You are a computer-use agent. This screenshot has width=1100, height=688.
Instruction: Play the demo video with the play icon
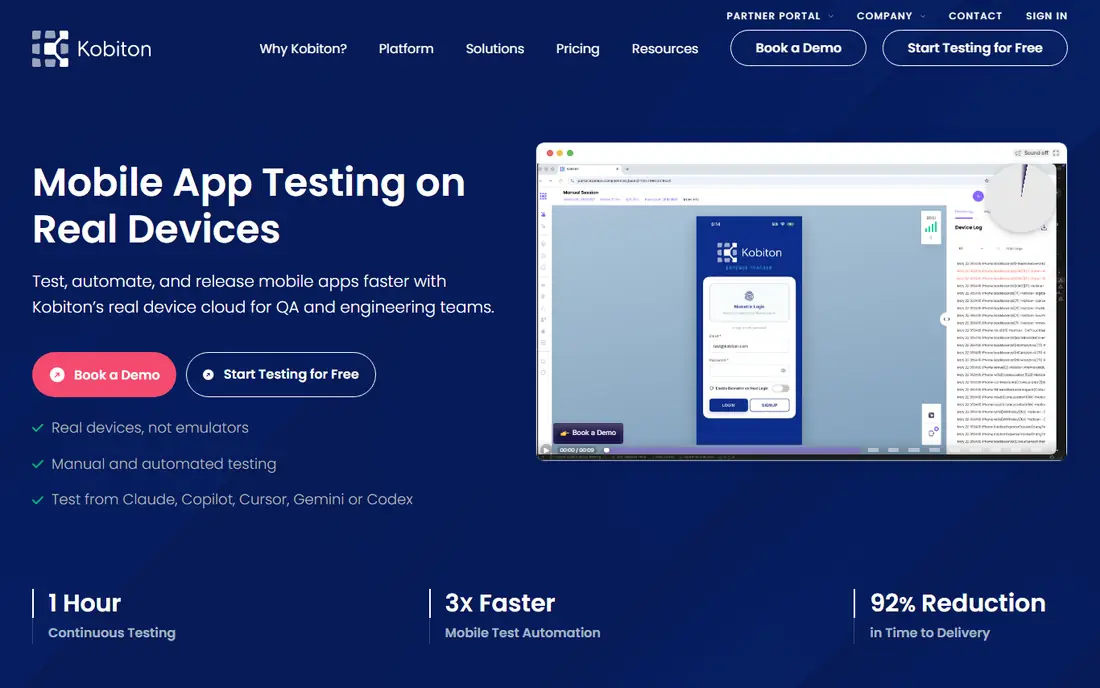click(546, 450)
